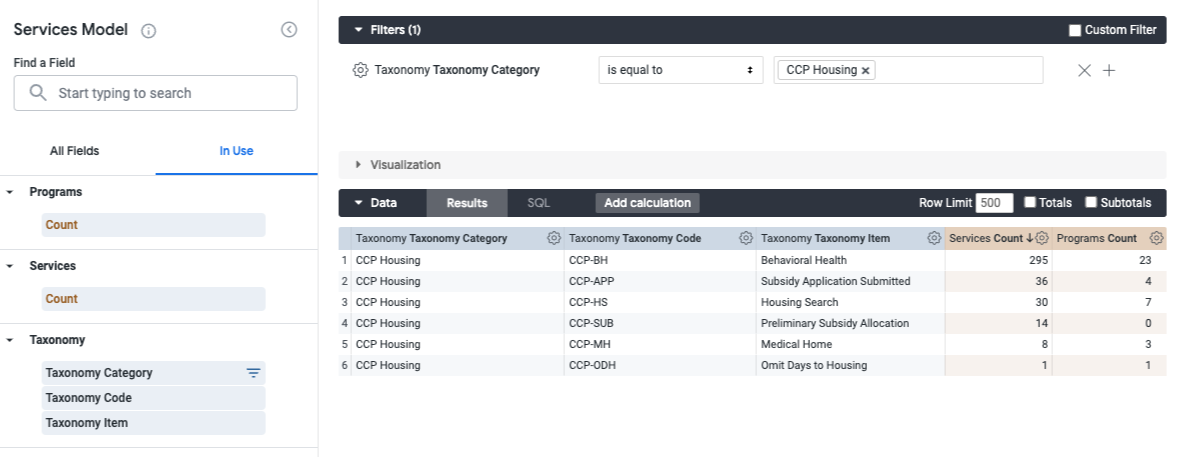This screenshot has height=457, width=1180.
Task: Click the CCP-HS code cell
Action: (x=660, y=303)
